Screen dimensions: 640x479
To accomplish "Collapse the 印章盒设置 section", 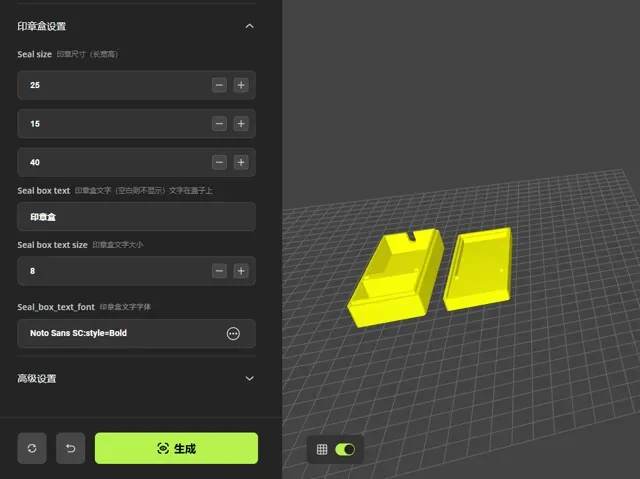I will click(x=249, y=26).
